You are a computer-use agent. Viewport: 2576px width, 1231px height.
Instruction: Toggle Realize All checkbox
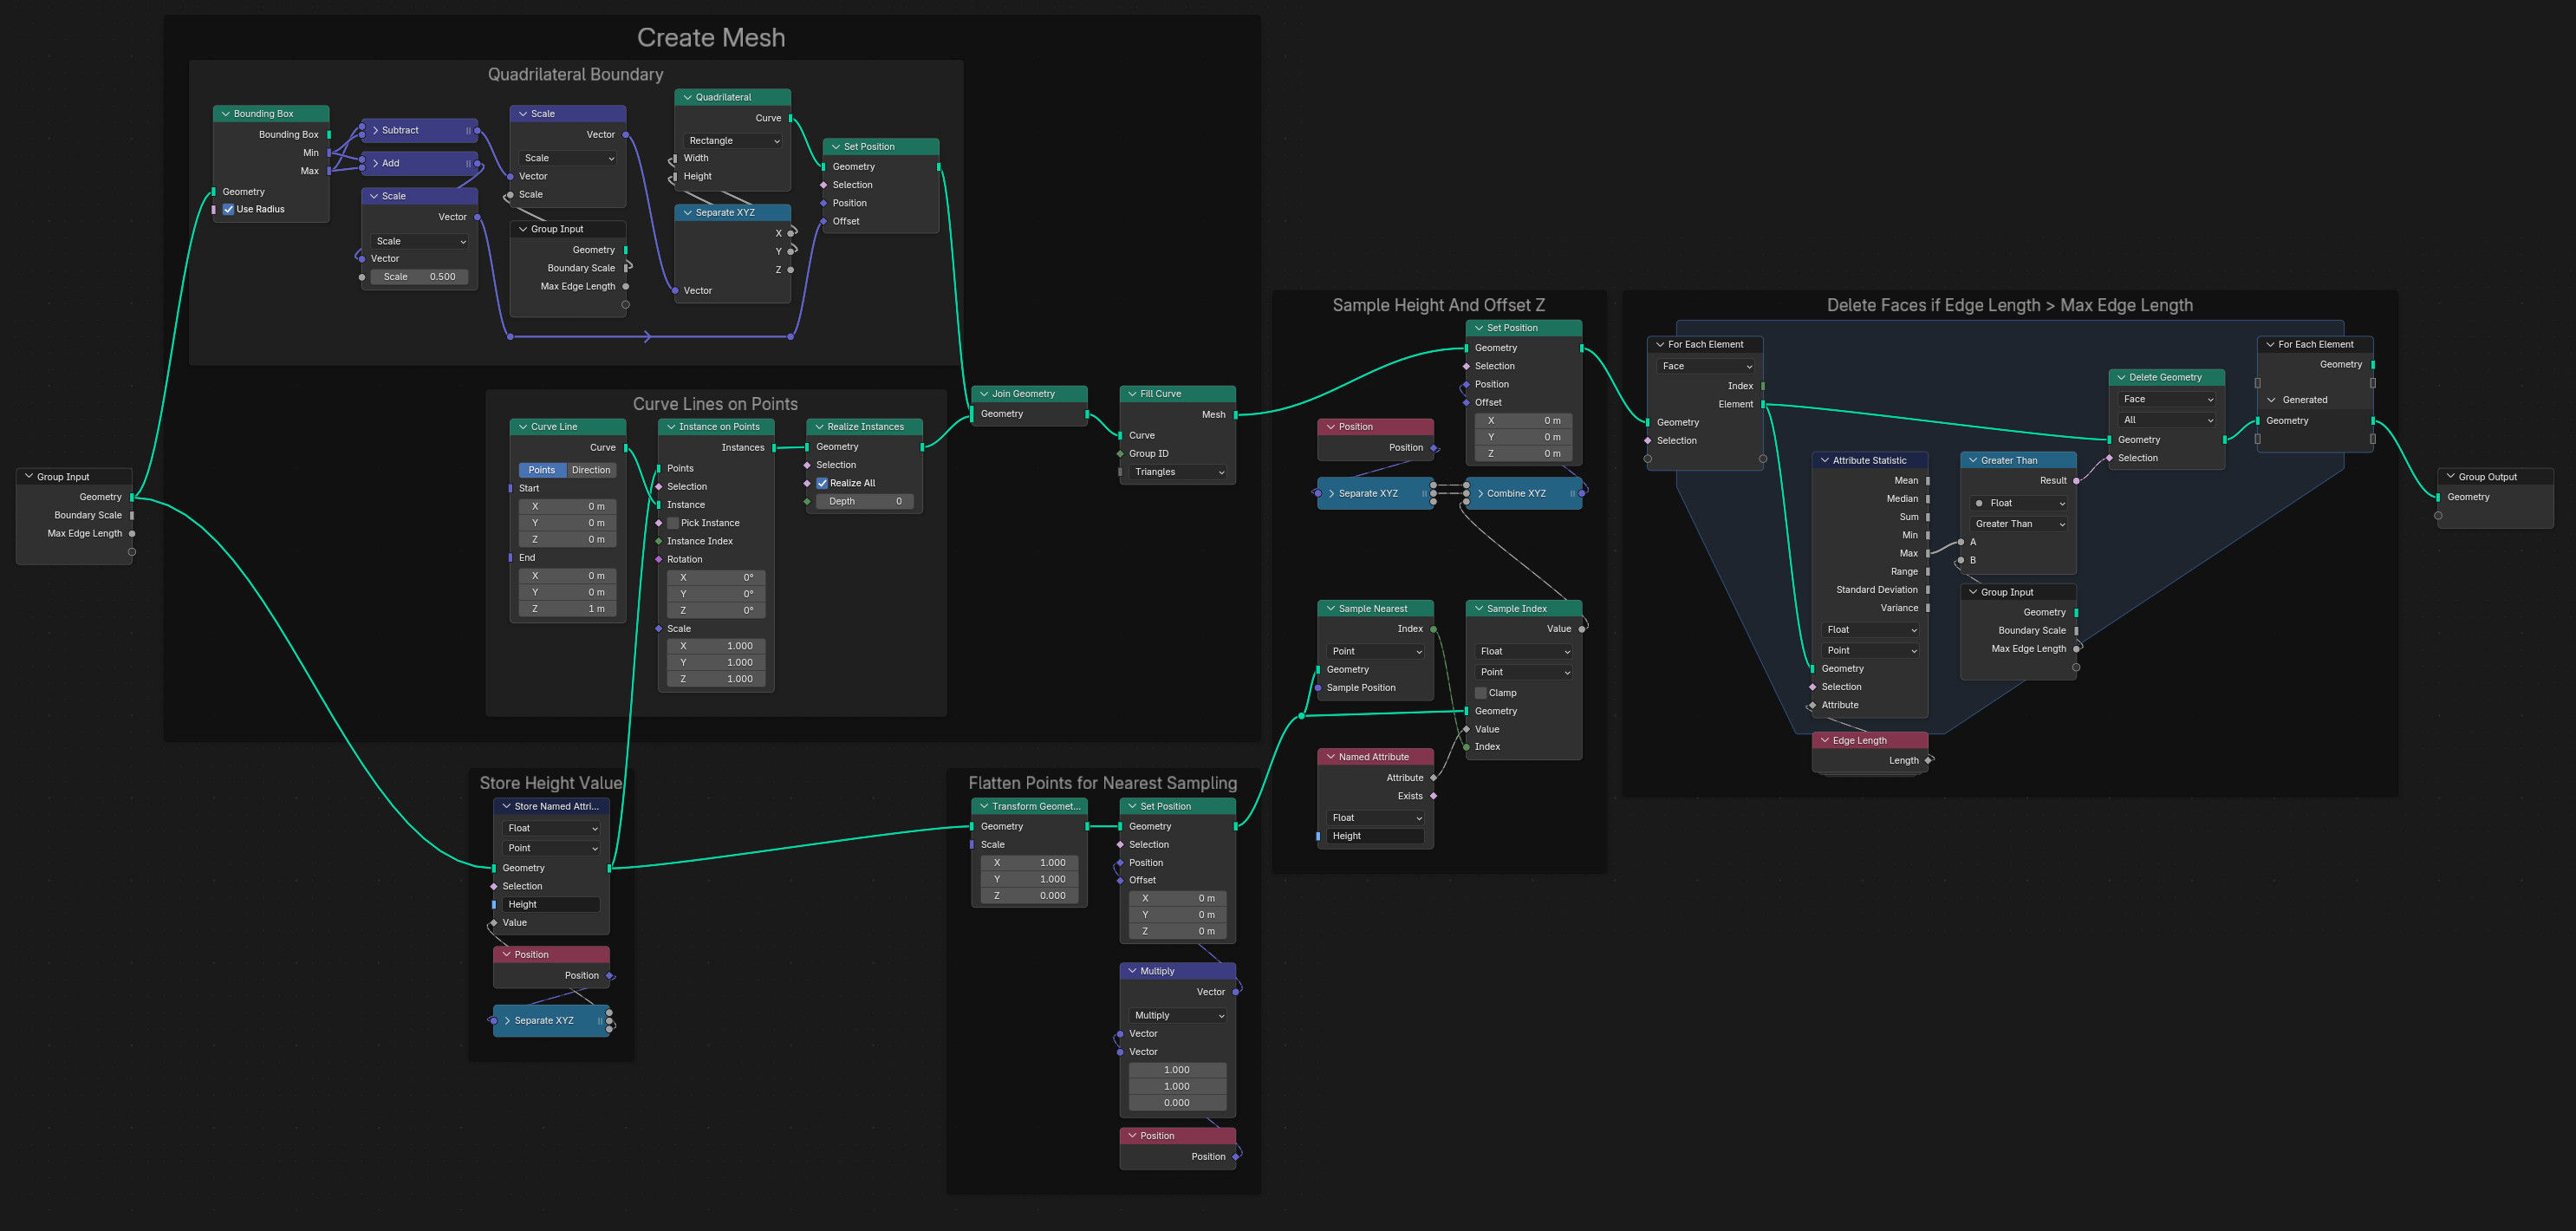[x=822, y=483]
